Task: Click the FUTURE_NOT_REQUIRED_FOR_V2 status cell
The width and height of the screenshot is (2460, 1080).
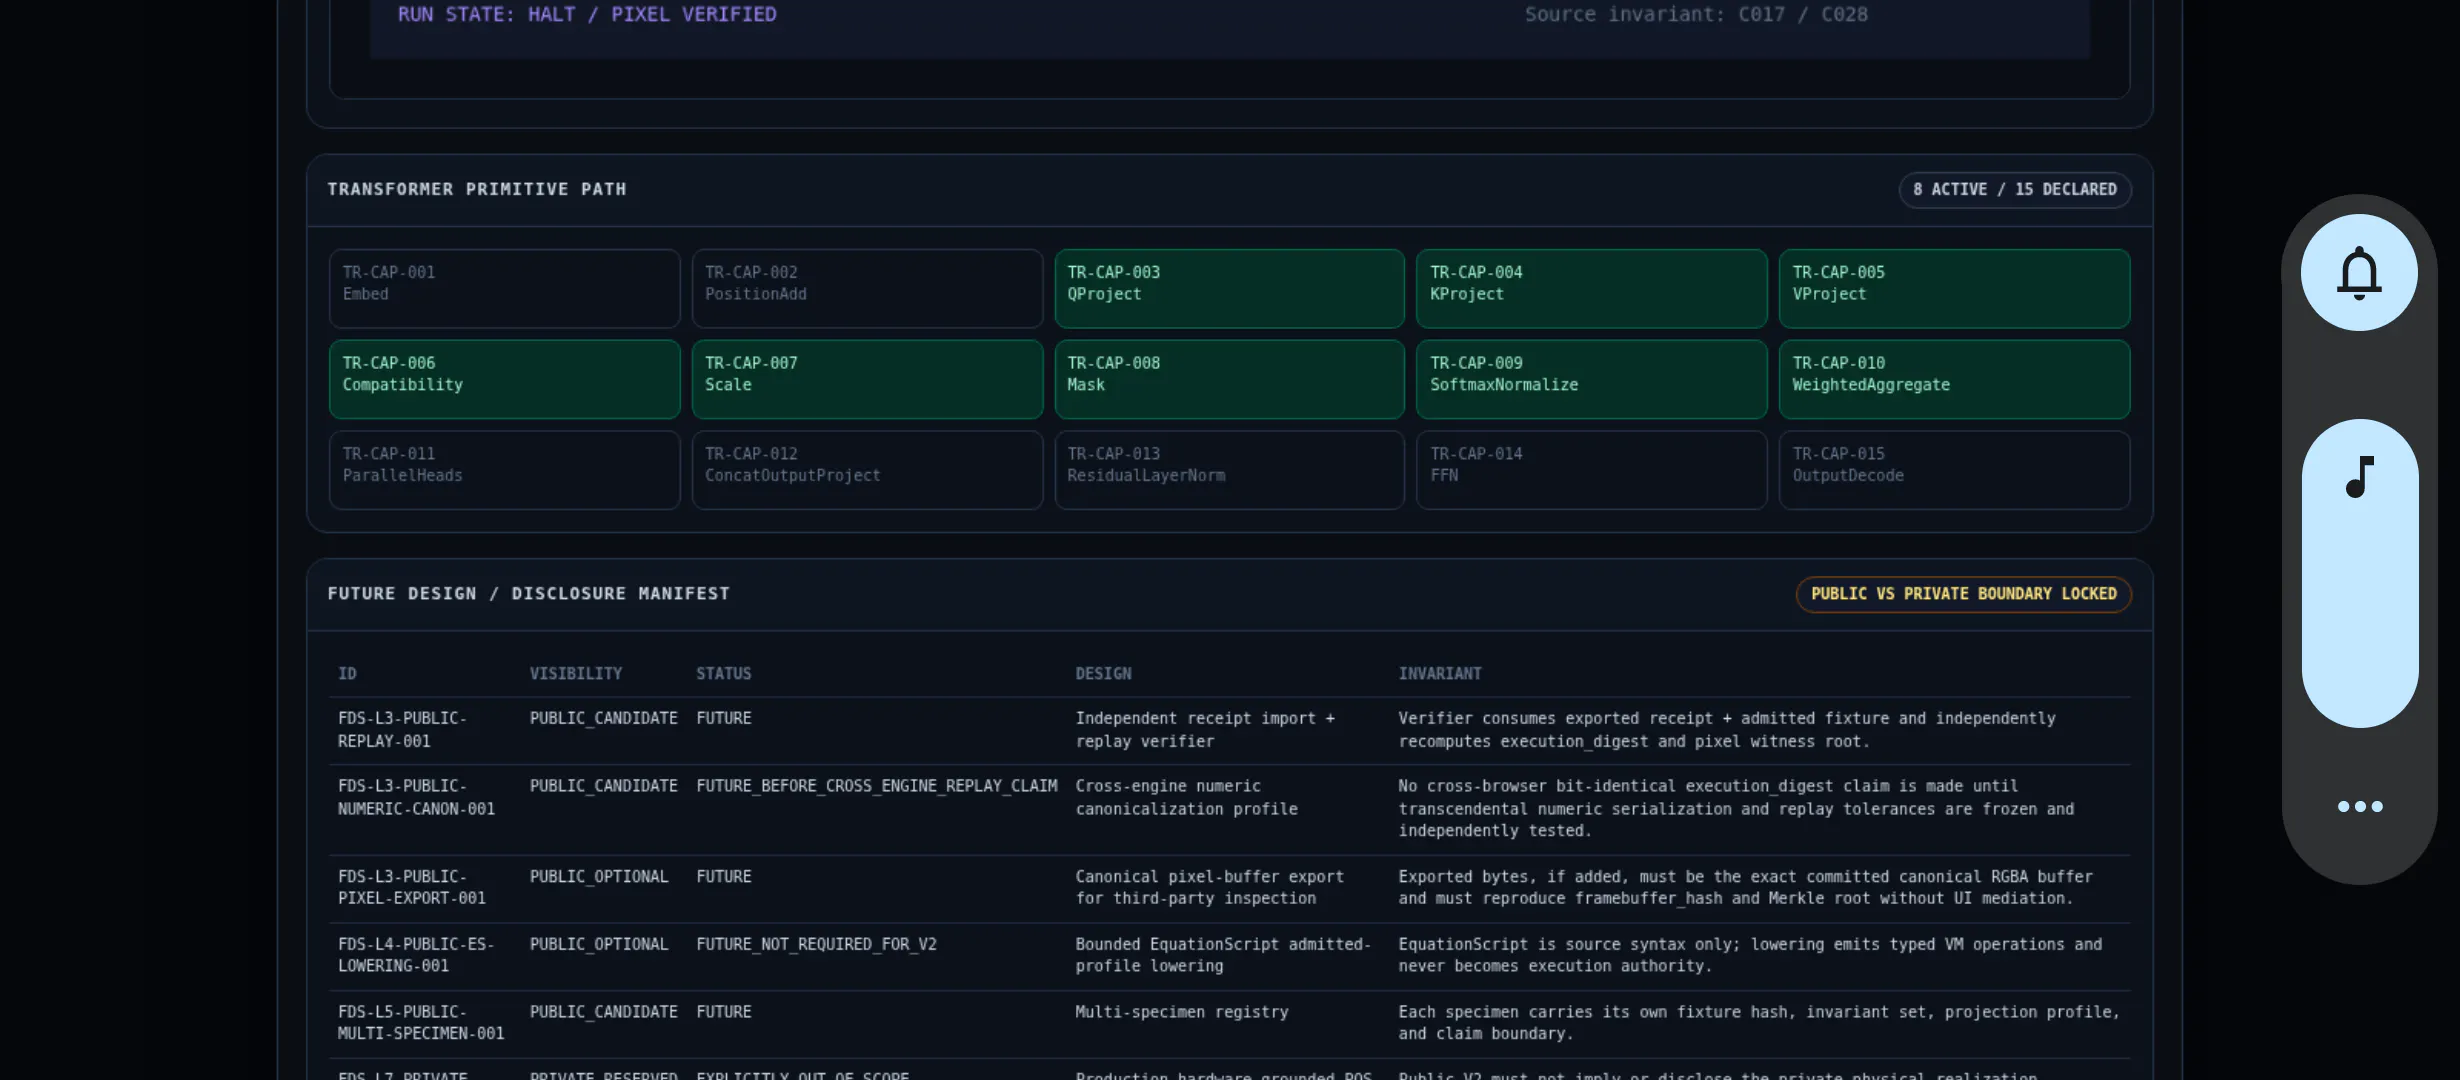Action: (x=816, y=944)
